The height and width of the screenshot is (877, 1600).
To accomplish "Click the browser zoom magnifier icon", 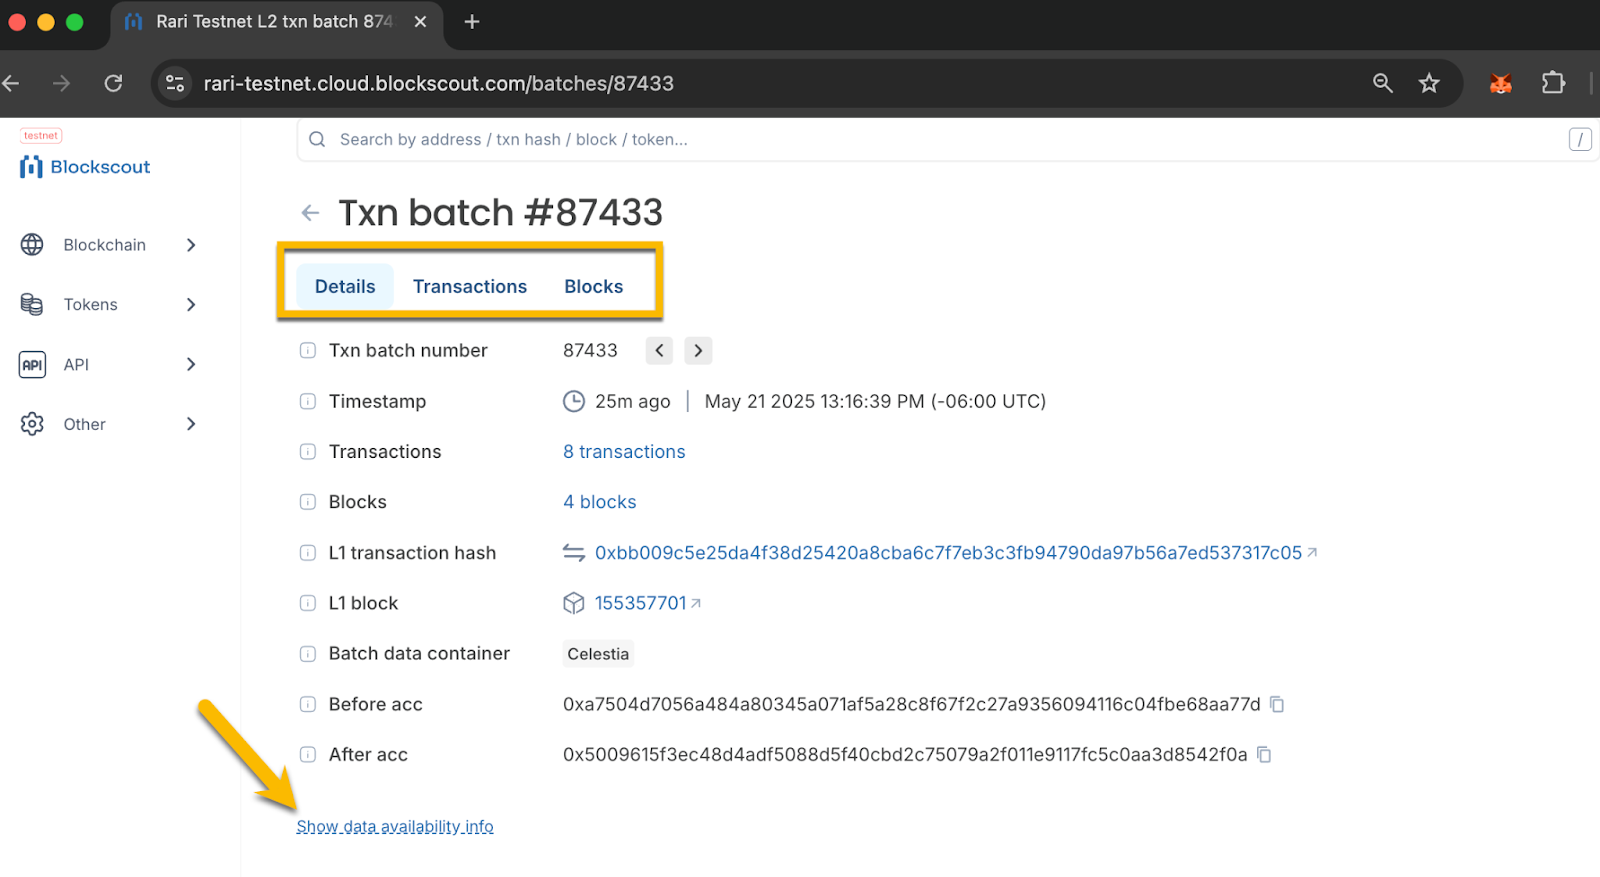I will tap(1383, 83).
